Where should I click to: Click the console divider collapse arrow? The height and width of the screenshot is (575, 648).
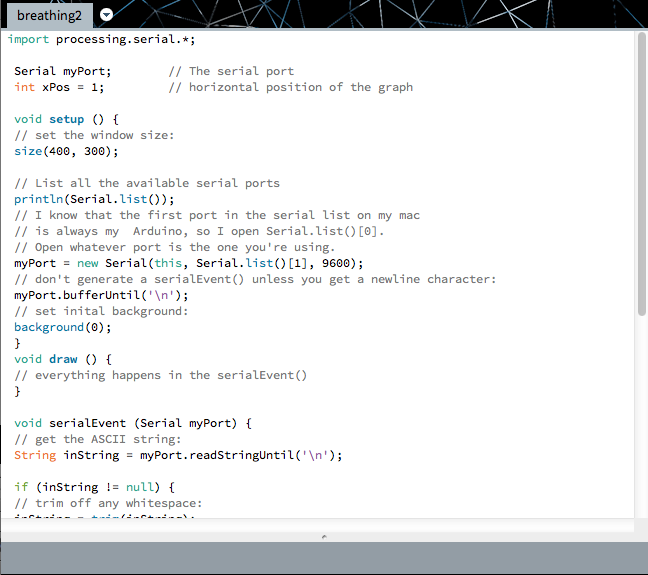[323, 537]
